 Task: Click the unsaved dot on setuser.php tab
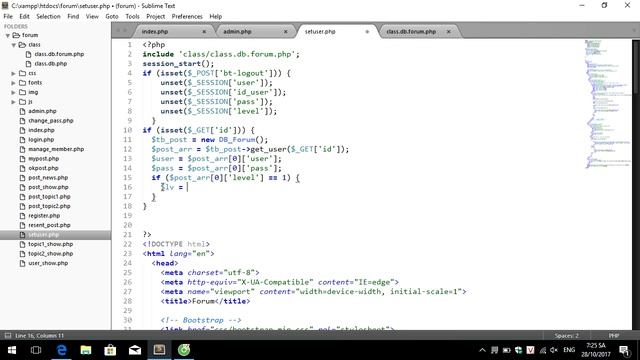point(367,31)
